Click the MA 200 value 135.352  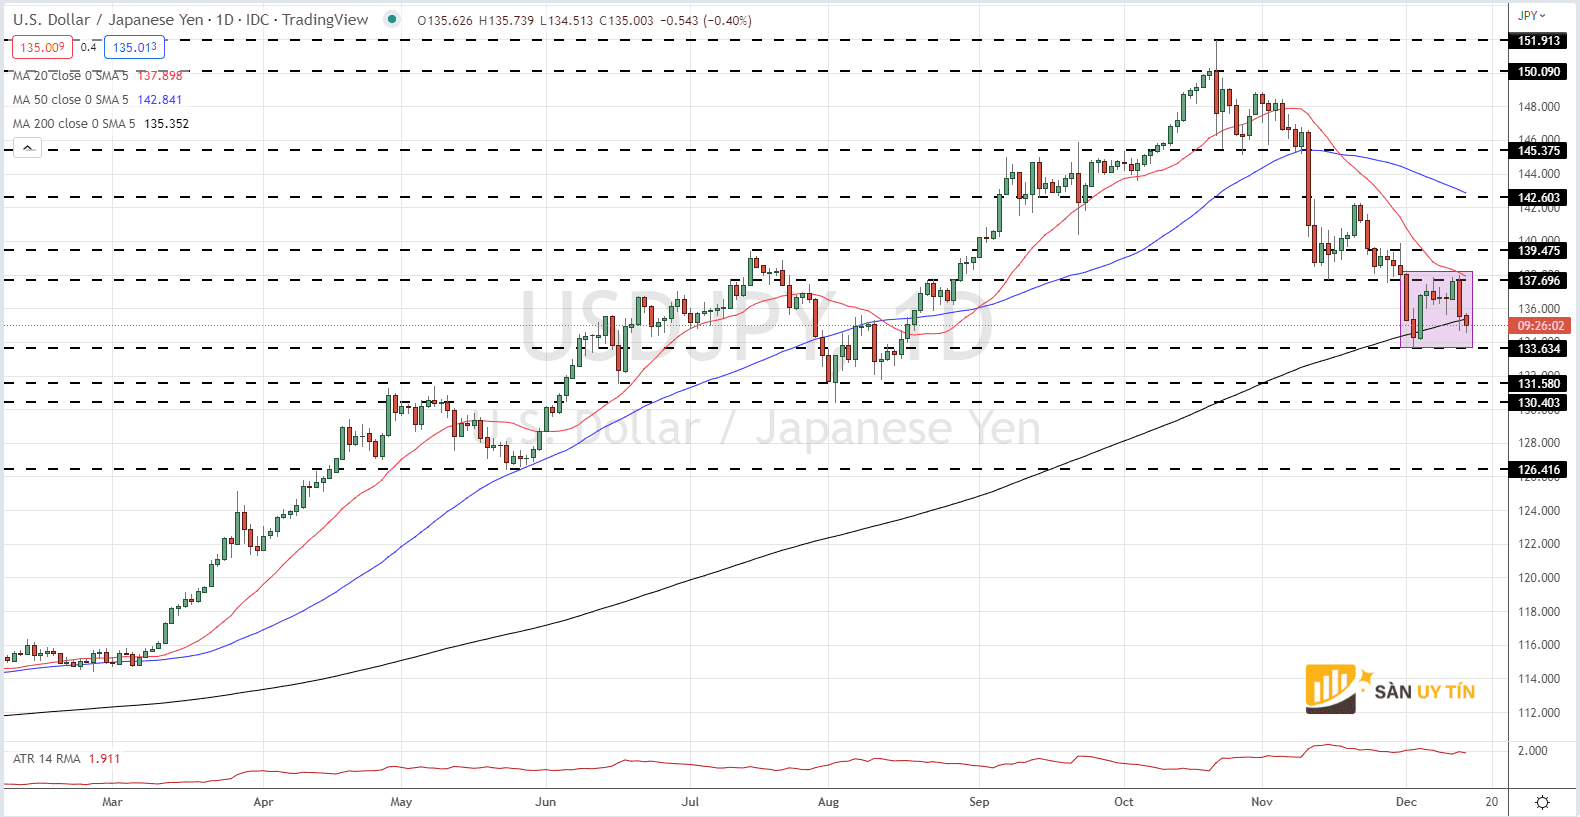(x=166, y=123)
